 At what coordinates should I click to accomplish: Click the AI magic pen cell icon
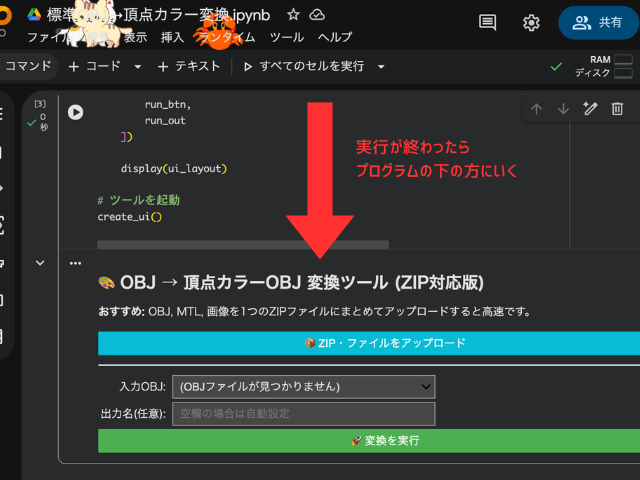click(590, 109)
